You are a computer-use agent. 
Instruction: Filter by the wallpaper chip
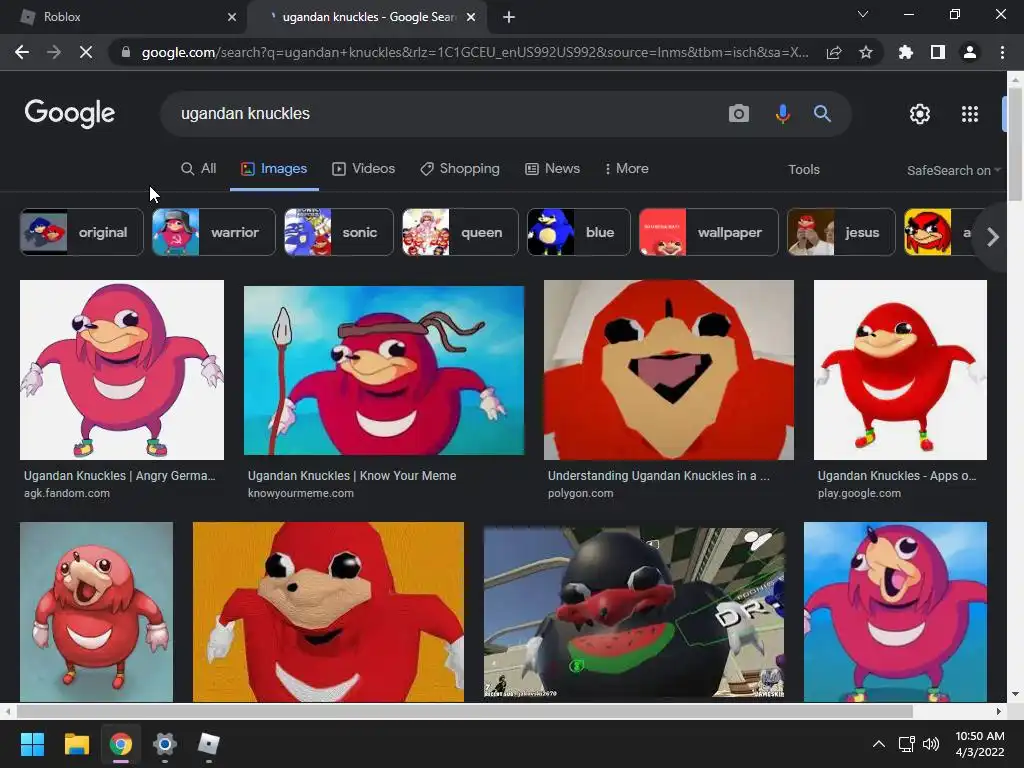pos(709,232)
